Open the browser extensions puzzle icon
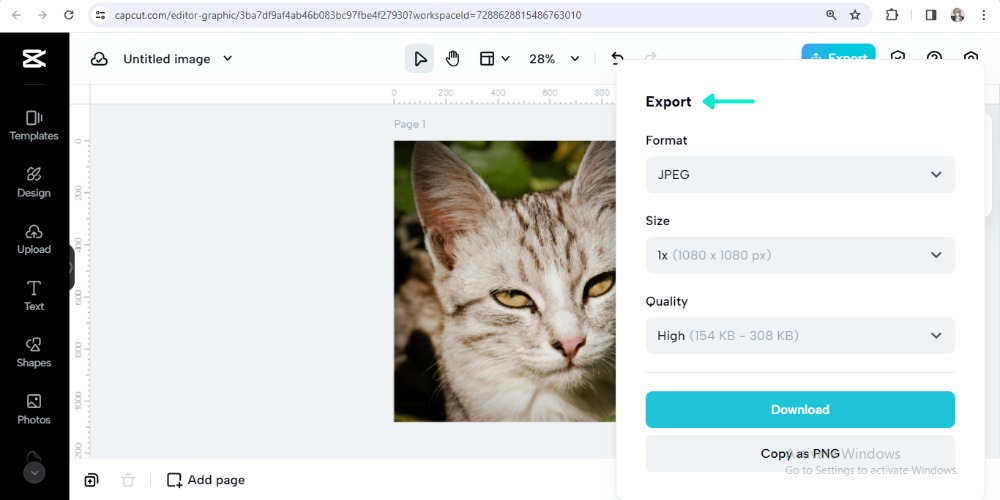The height and width of the screenshot is (500, 1000). coord(892,15)
